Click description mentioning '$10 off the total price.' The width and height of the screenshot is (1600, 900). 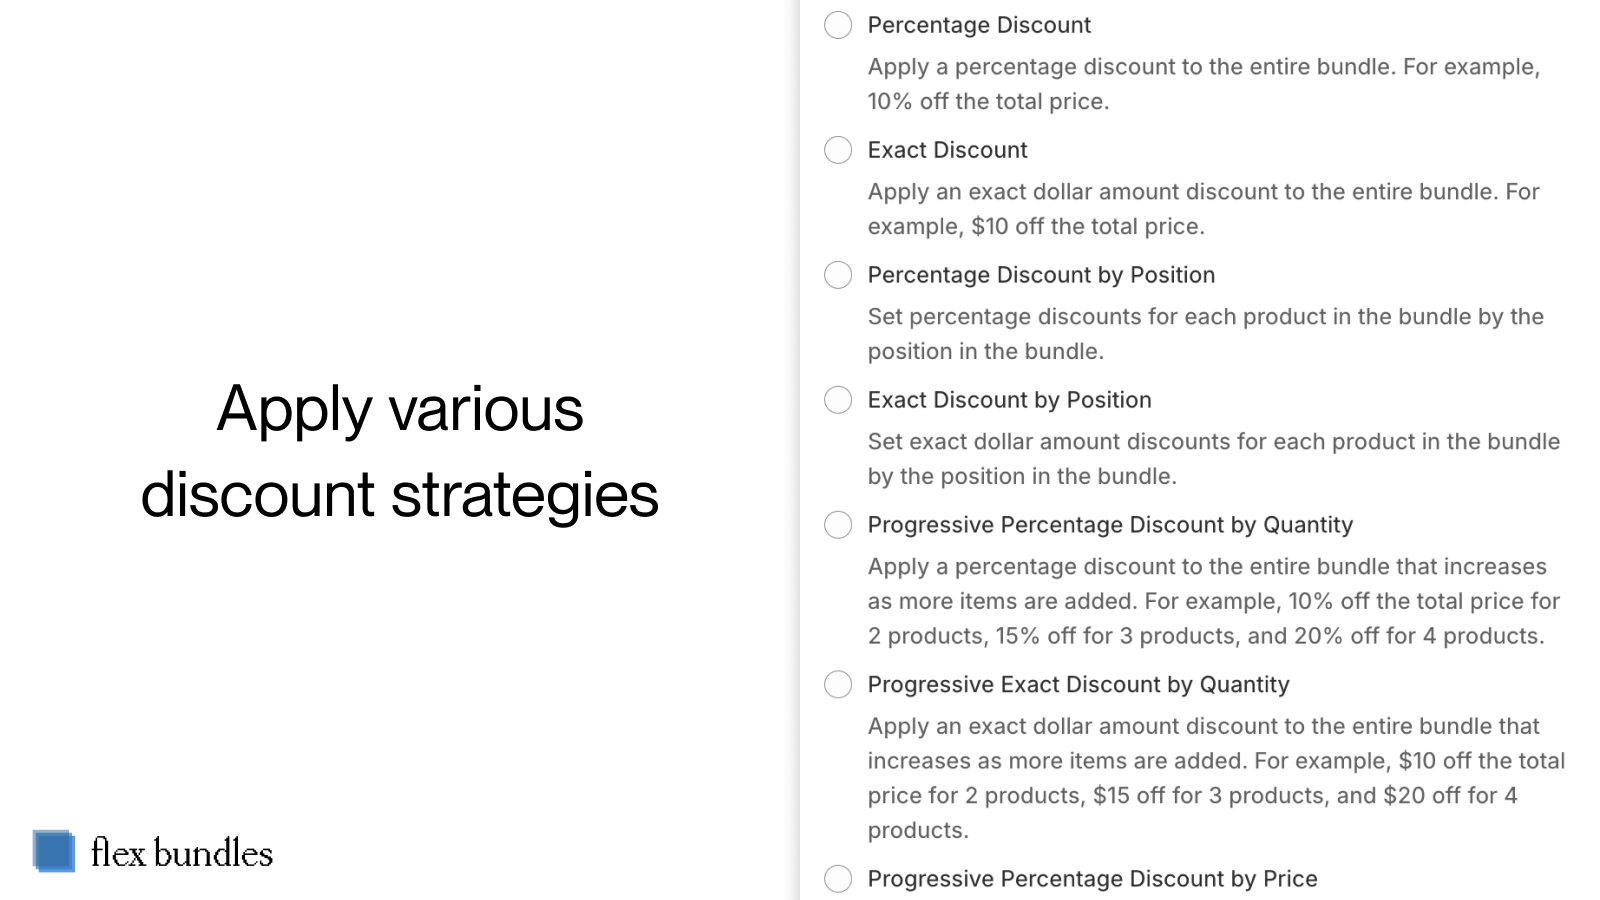click(1204, 209)
